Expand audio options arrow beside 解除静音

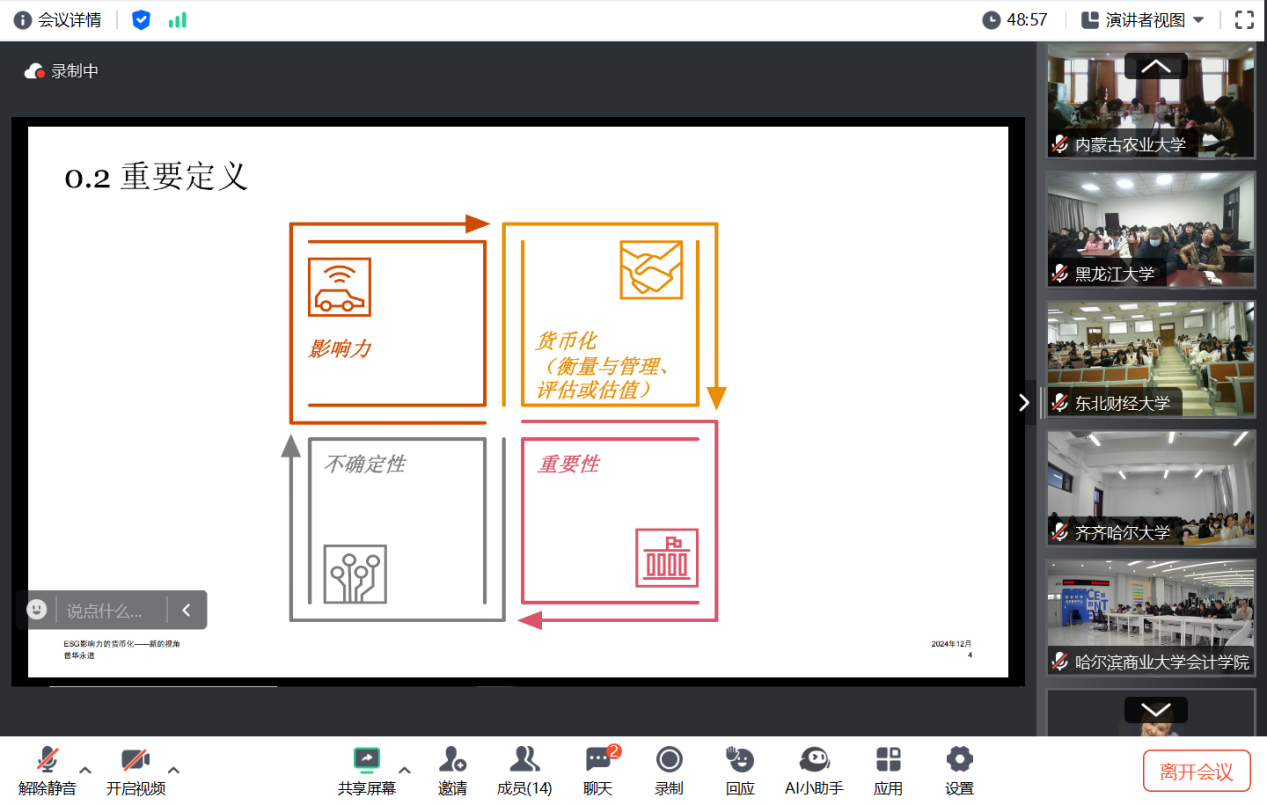click(85, 770)
